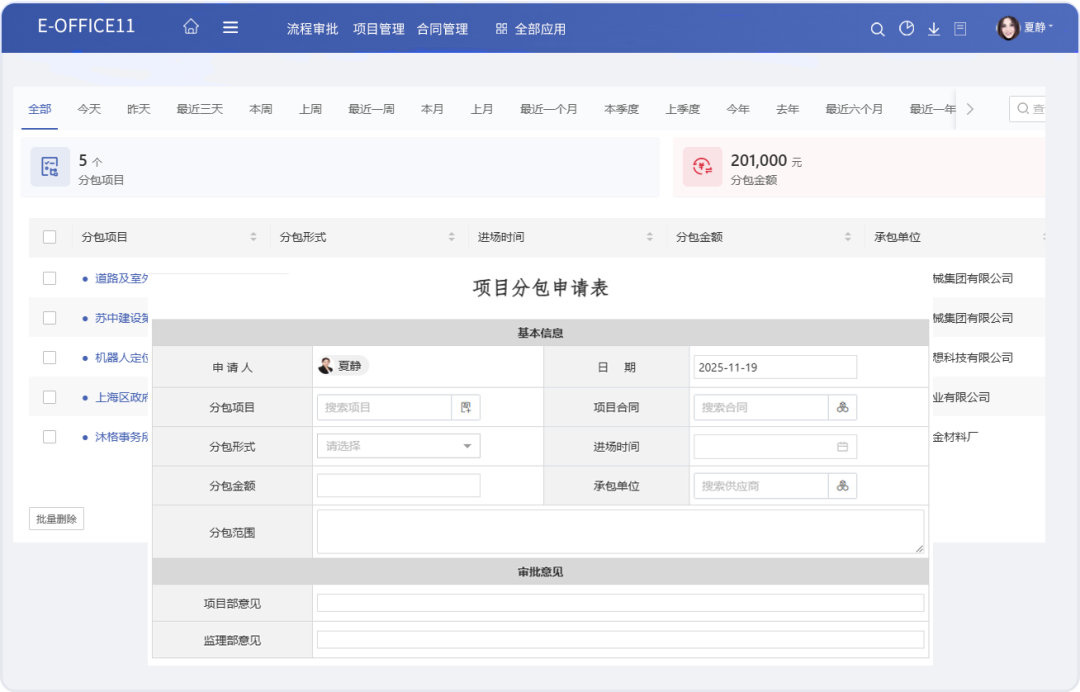Open the hamburger menu icon
1080x692 pixels.
(230, 28)
